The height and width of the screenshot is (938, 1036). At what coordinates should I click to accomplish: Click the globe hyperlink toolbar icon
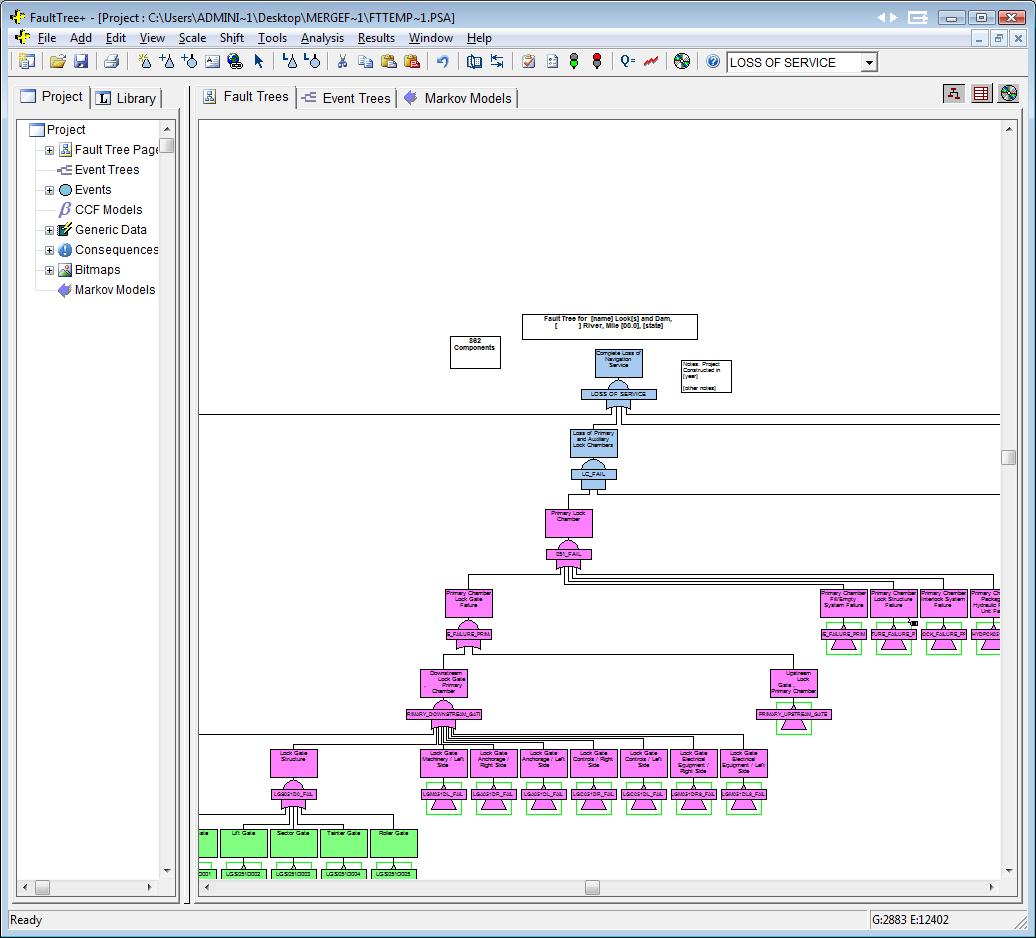pos(235,61)
